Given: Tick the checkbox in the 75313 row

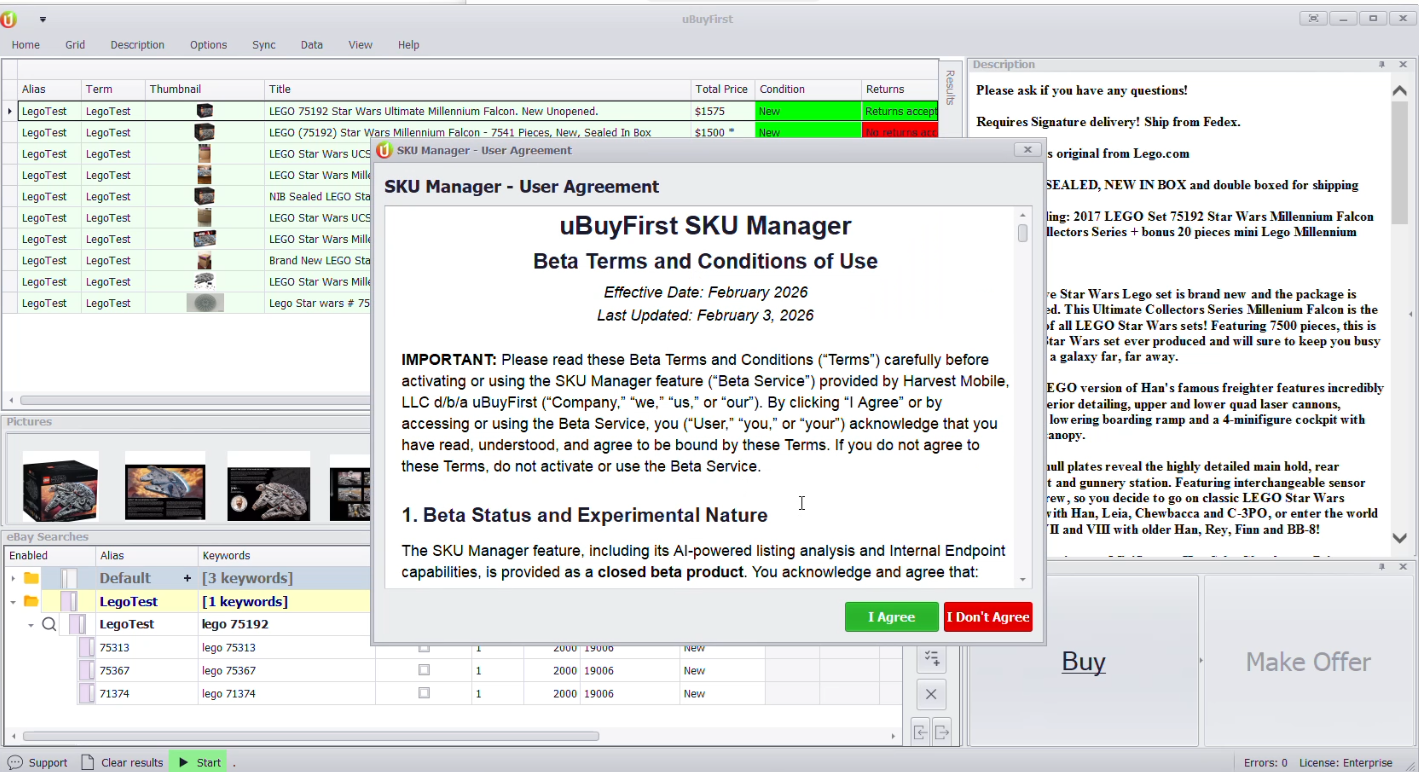Looking at the screenshot, I should [424, 647].
